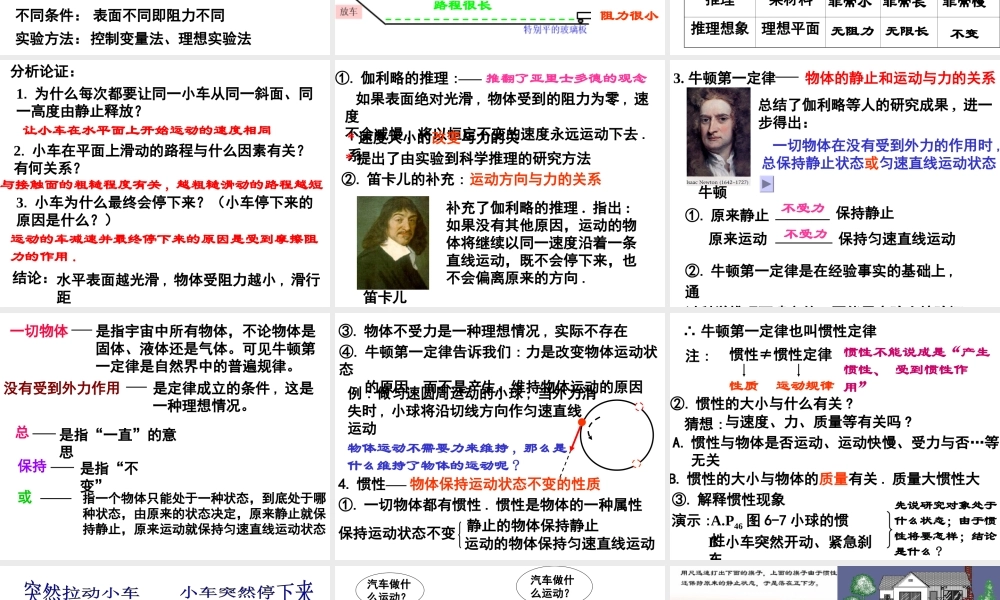Click the blue text '一切物体在没有受到外力的作用时'
The image size is (1000, 600).
883,145
